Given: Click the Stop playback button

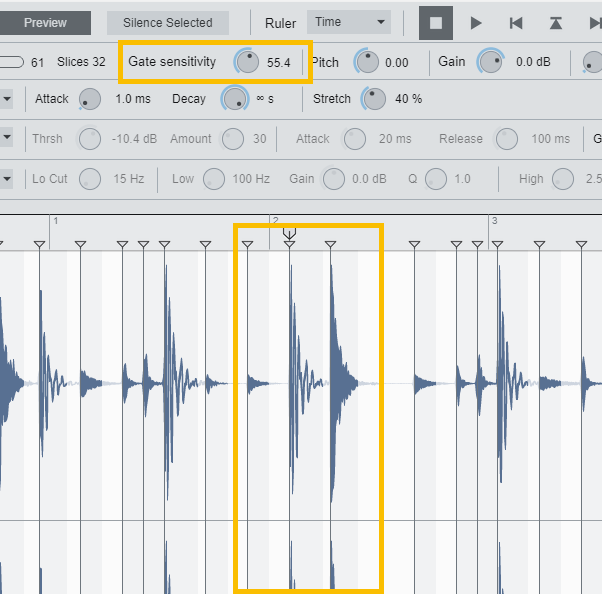Looking at the screenshot, I should [435, 22].
